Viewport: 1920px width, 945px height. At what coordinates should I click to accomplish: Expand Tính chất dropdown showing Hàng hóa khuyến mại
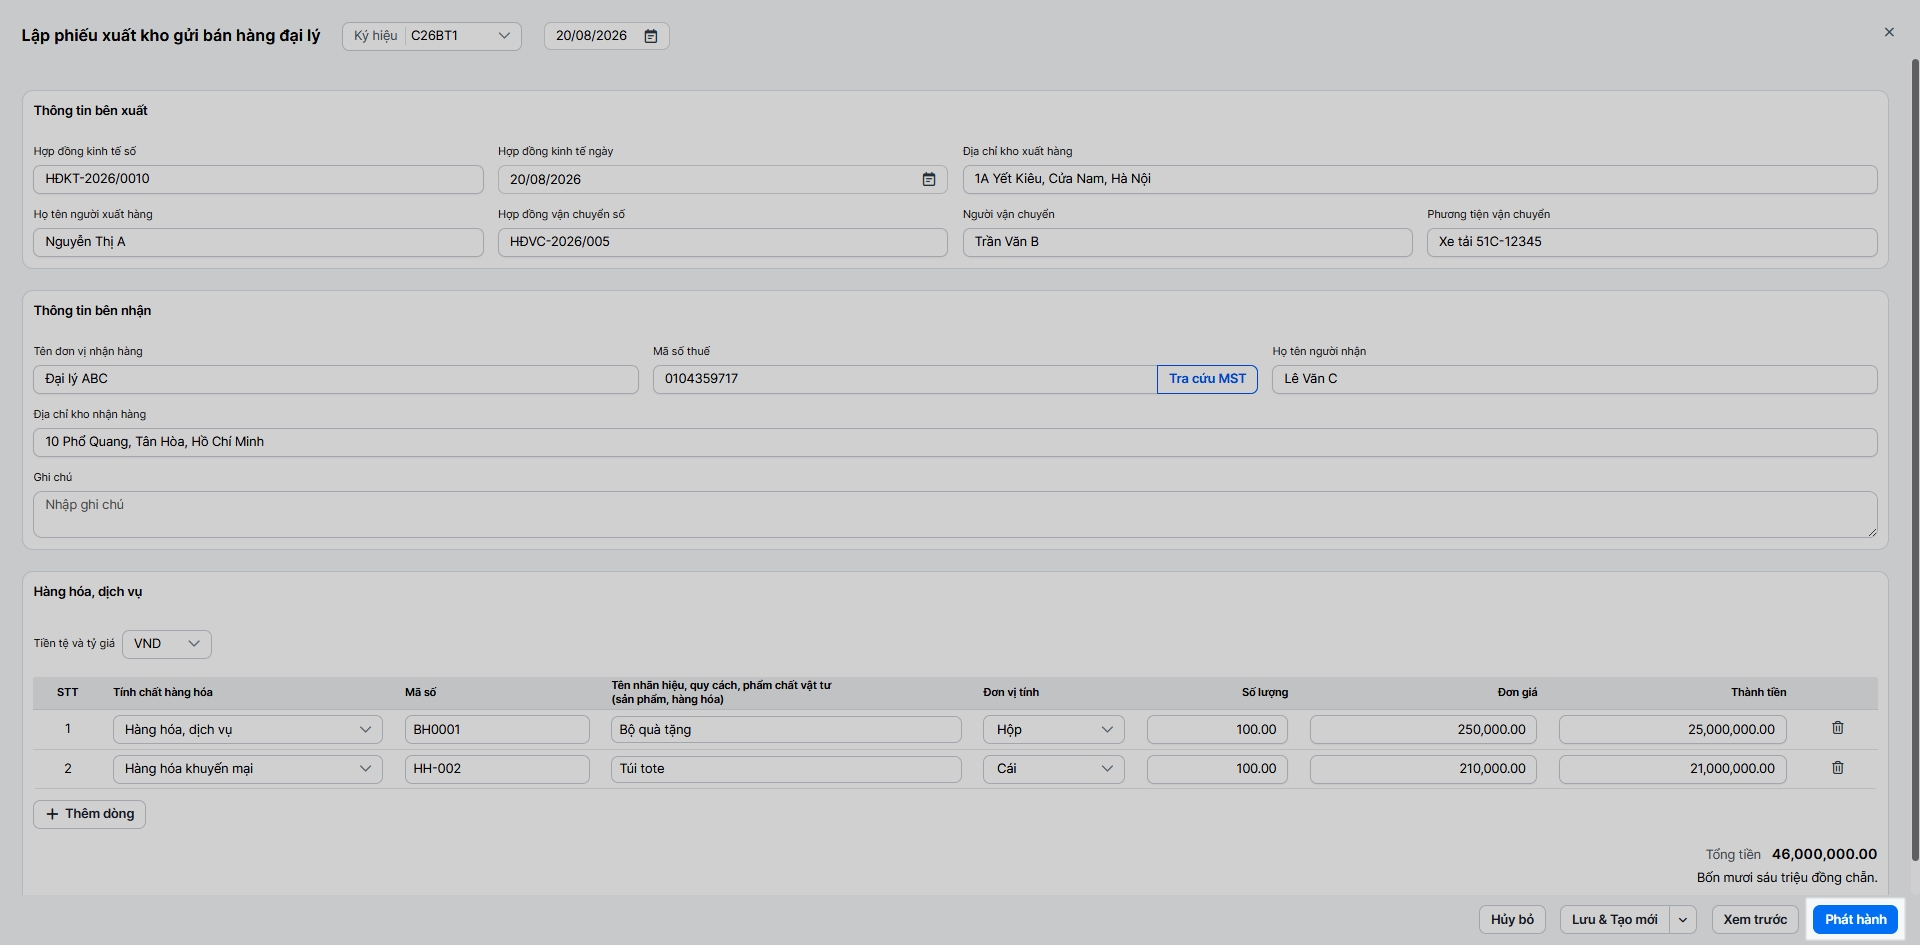pos(247,769)
